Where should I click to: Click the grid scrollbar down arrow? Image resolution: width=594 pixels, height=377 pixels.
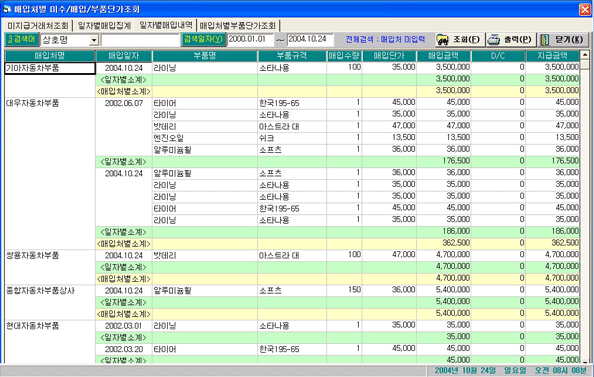(x=585, y=361)
